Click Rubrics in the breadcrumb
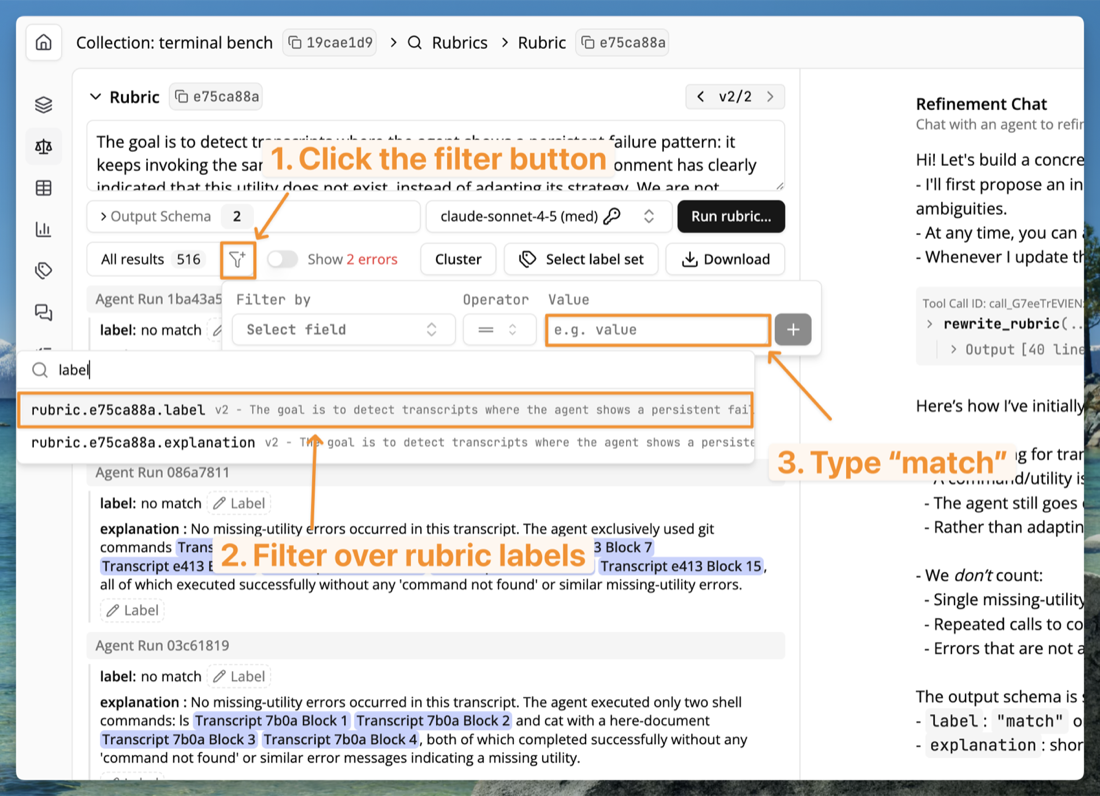 point(459,42)
